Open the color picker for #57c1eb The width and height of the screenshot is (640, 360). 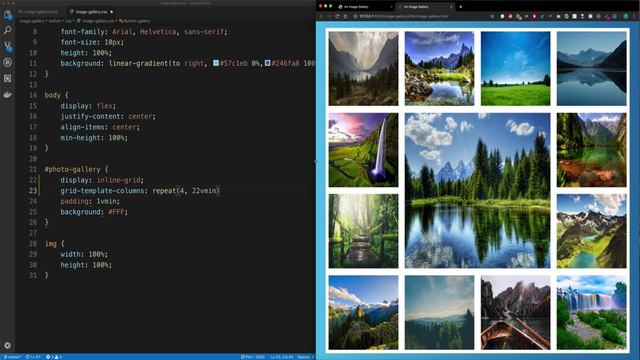click(216, 63)
